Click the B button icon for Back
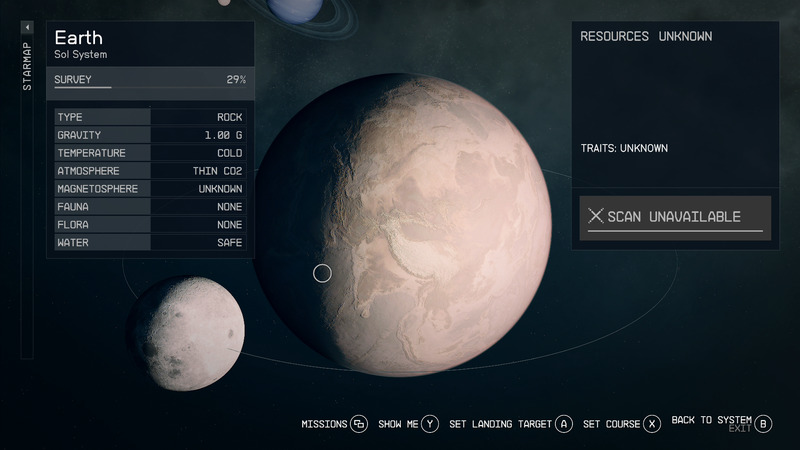This screenshot has height=450, width=800. 763,424
